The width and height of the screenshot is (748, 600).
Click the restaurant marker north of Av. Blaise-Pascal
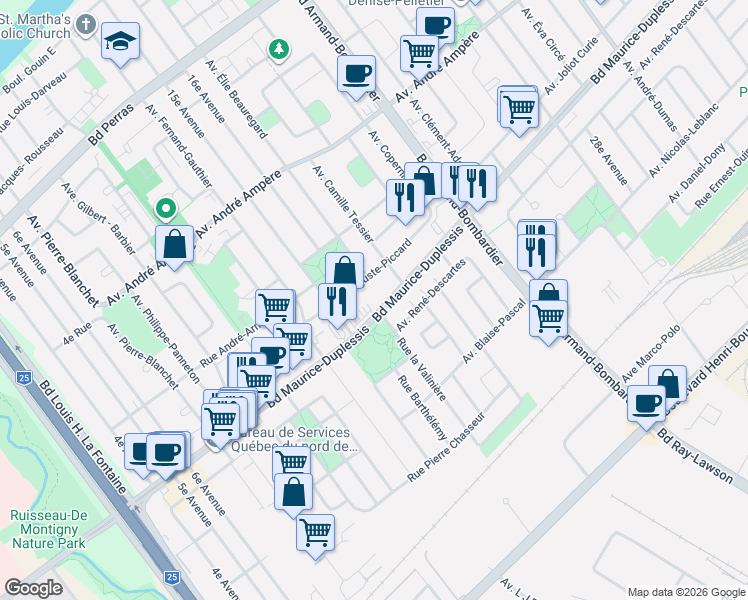tap(536, 255)
